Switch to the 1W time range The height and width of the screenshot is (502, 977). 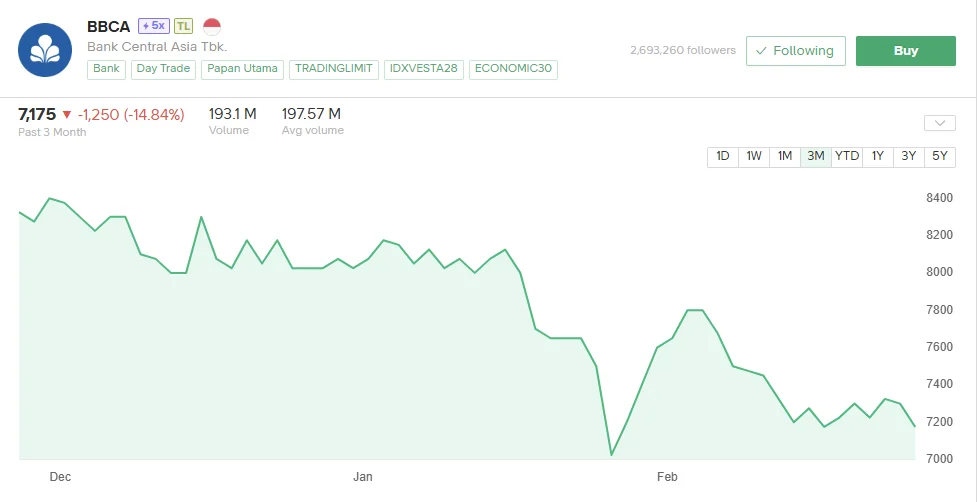click(754, 156)
